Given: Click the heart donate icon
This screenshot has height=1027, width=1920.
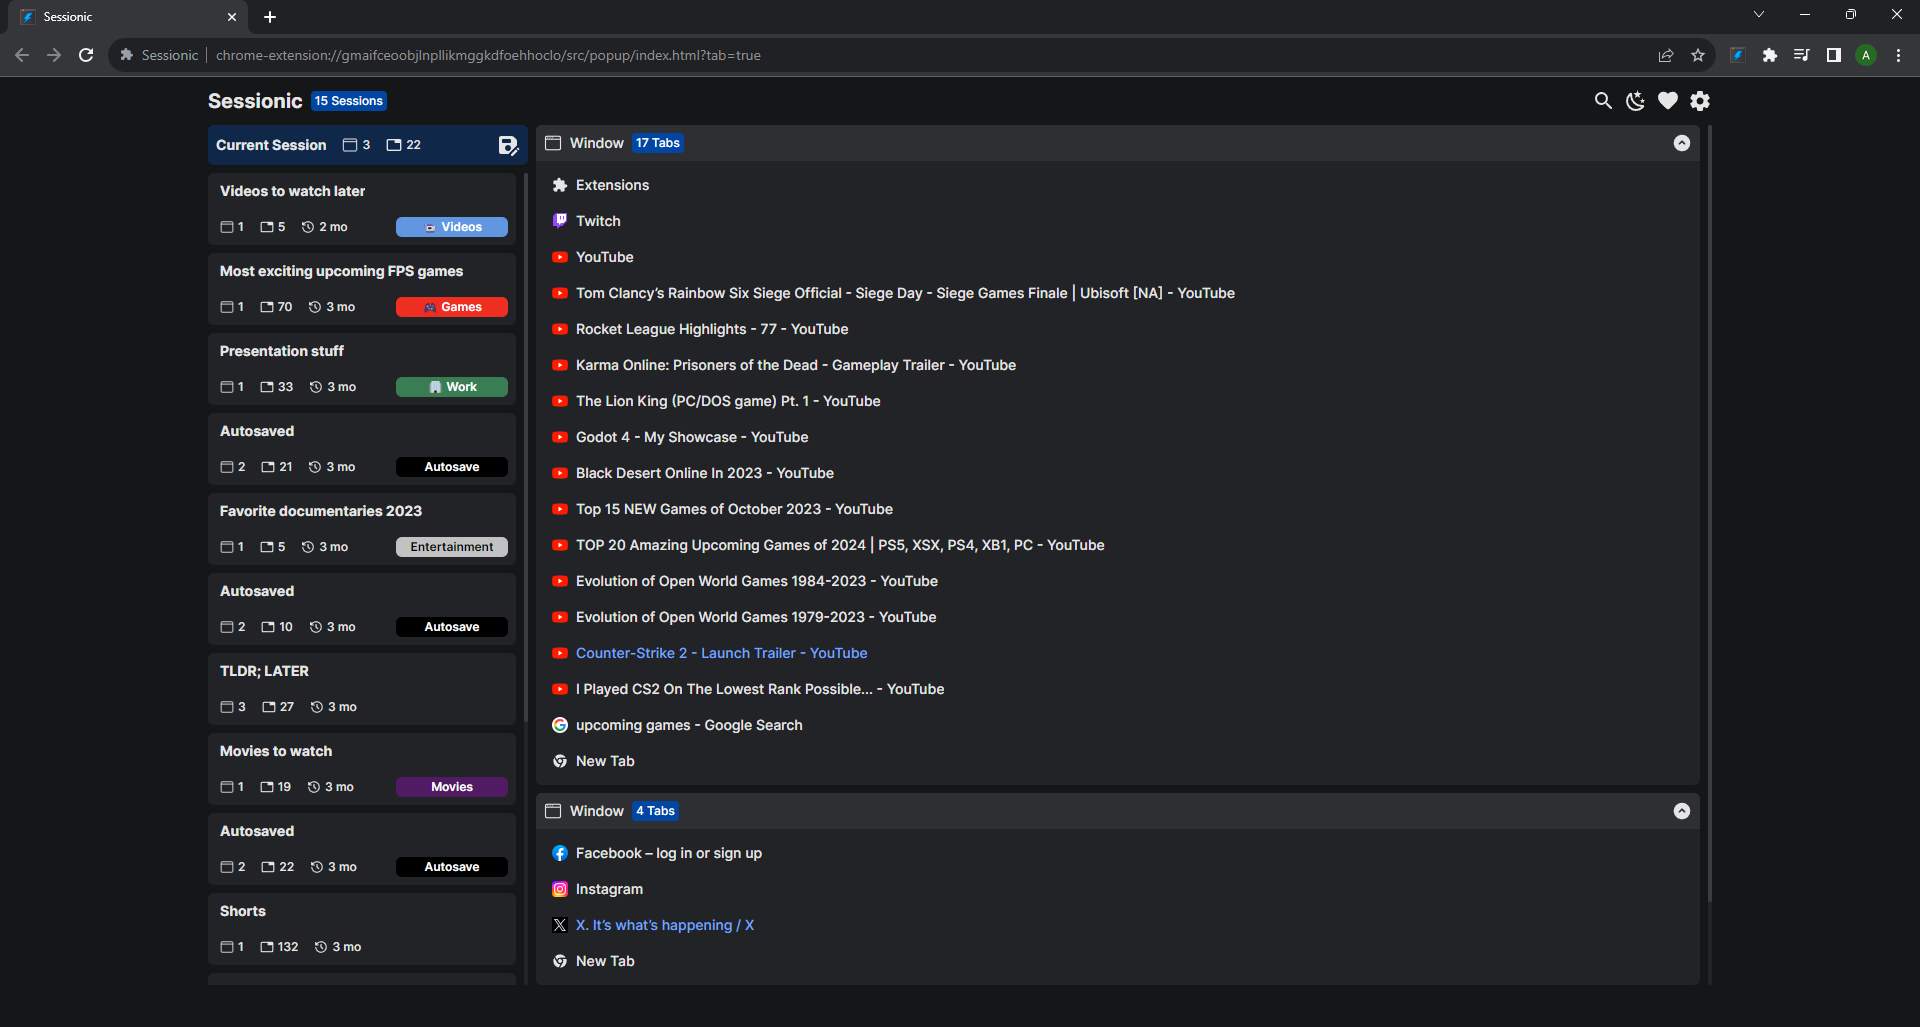Looking at the screenshot, I should [1667, 101].
